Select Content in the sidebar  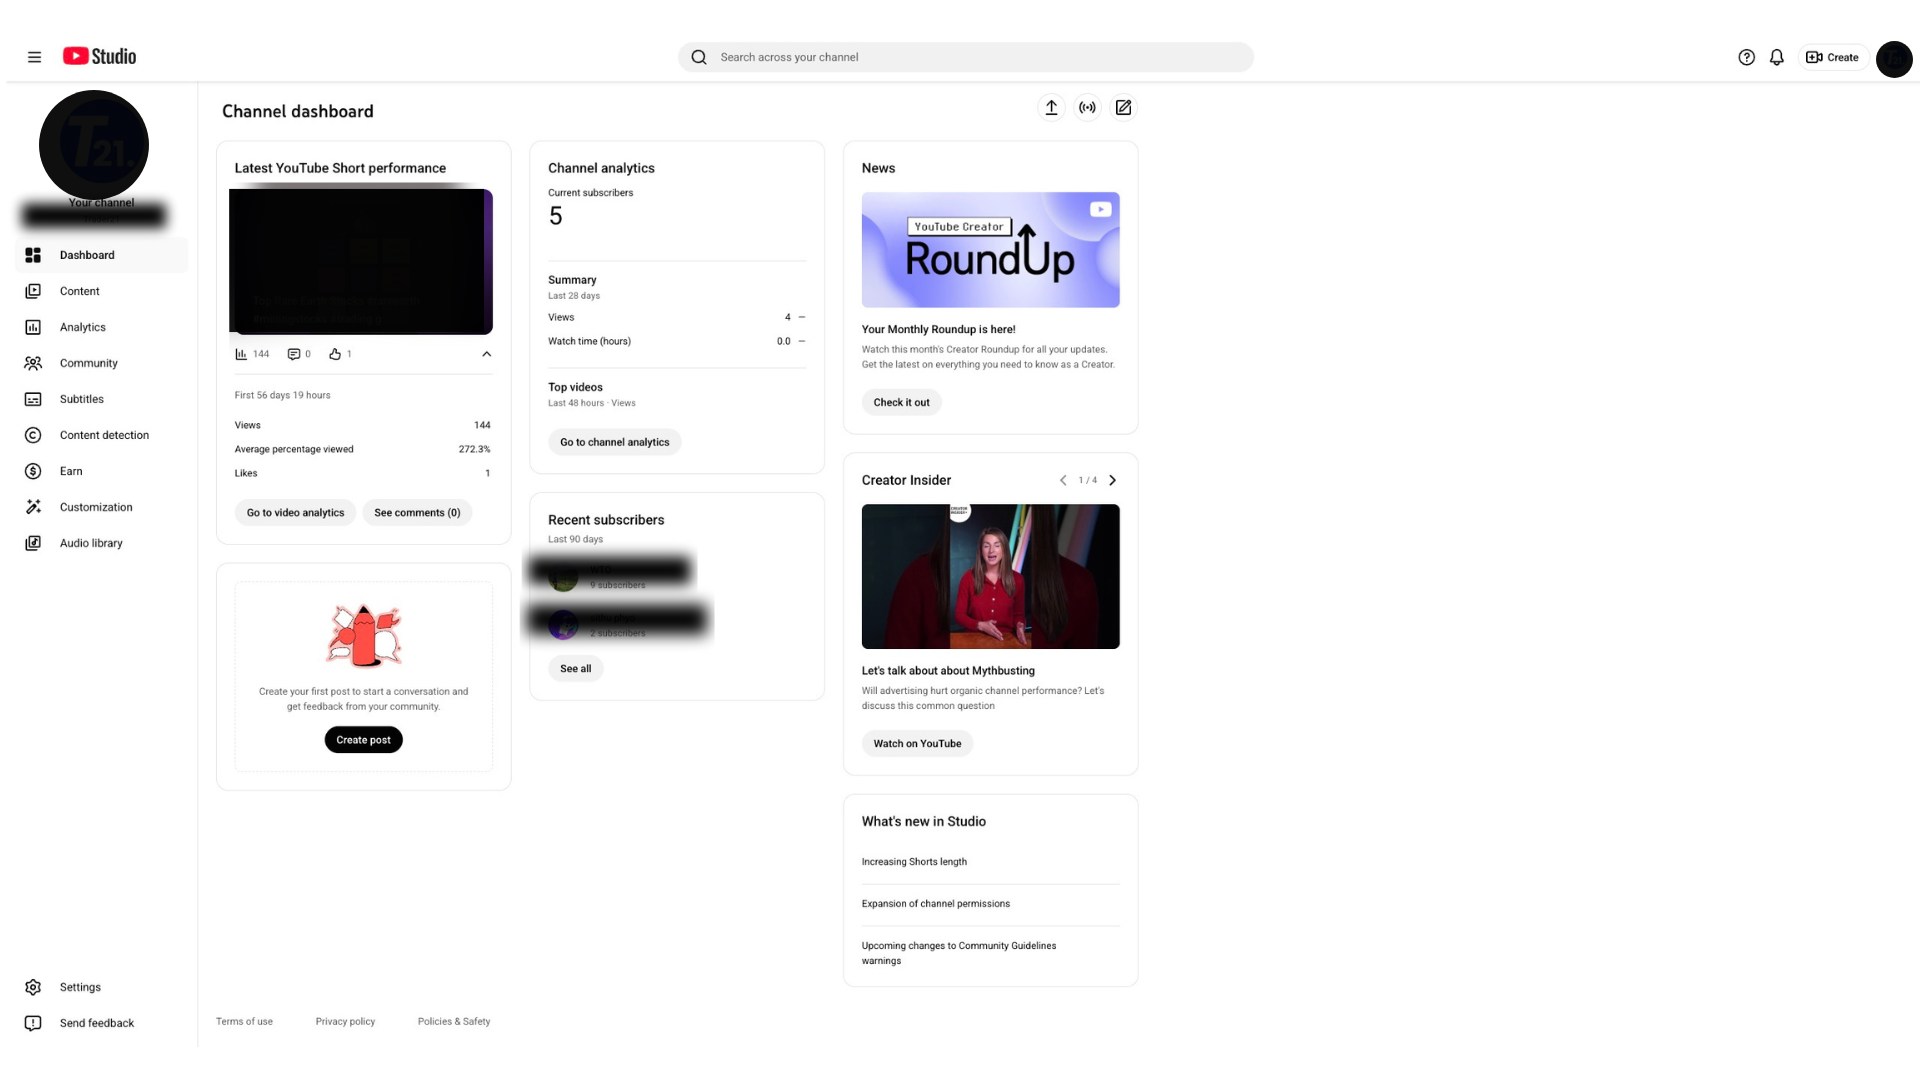pyautogui.click(x=78, y=291)
